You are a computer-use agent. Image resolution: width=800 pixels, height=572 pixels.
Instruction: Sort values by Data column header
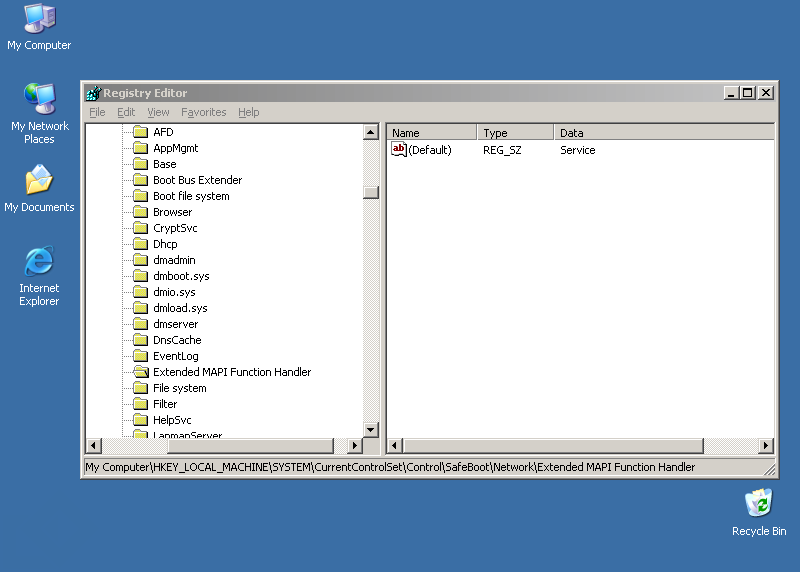(x=664, y=133)
